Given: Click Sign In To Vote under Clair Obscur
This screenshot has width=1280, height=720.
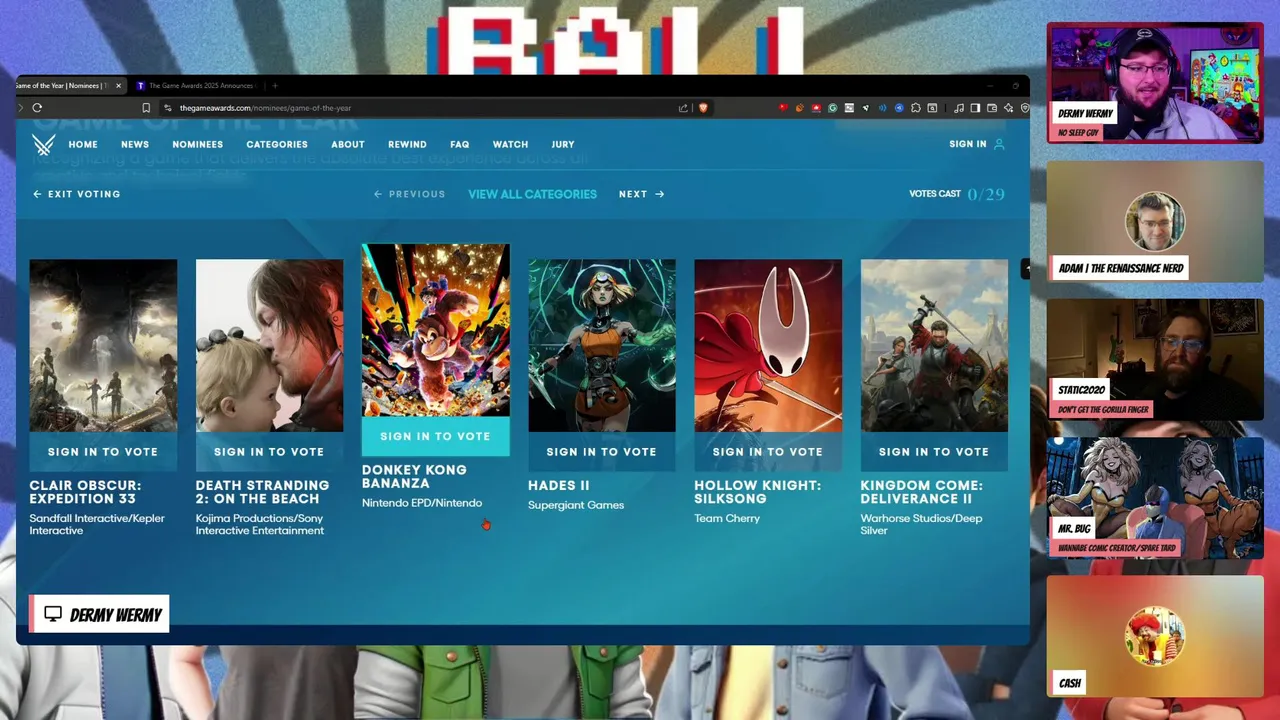Looking at the screenshot, I should [103, 452].
